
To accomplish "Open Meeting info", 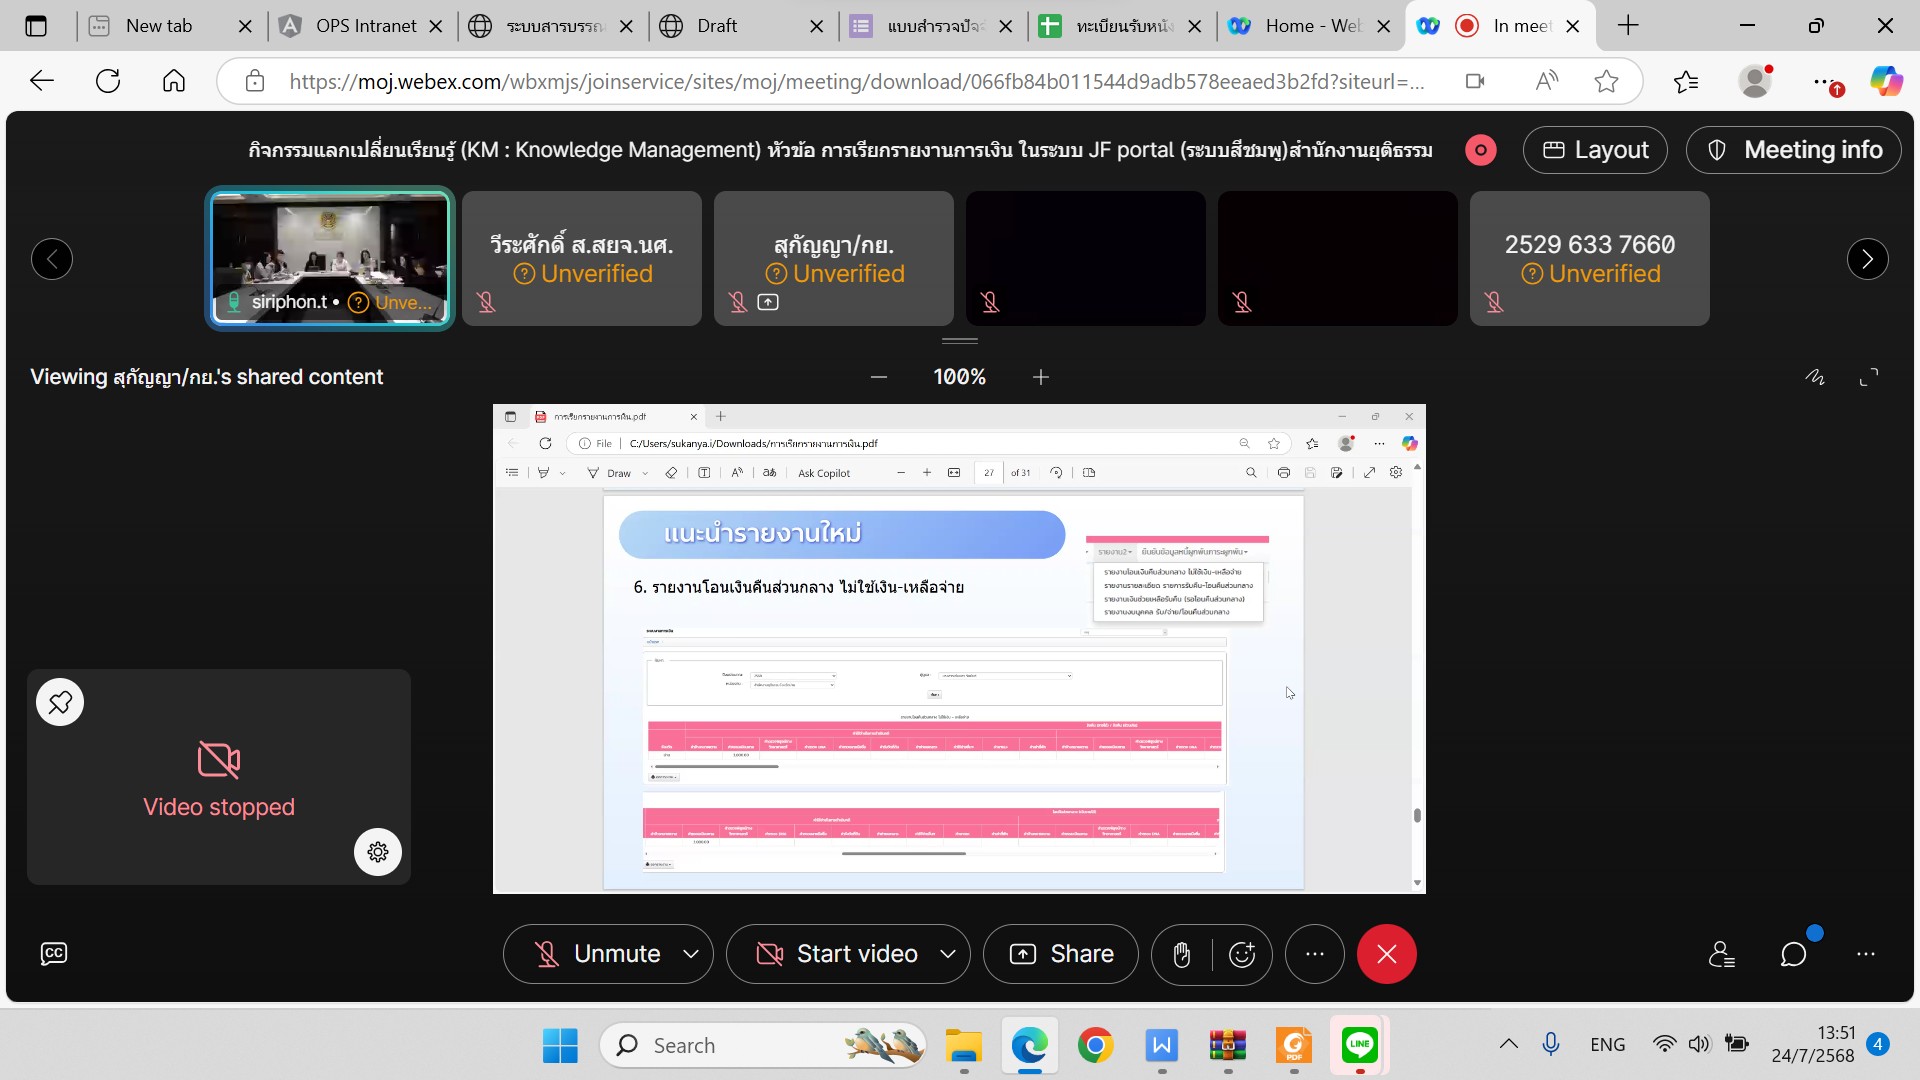I will pyautogui.click(x=1794, y=150).
